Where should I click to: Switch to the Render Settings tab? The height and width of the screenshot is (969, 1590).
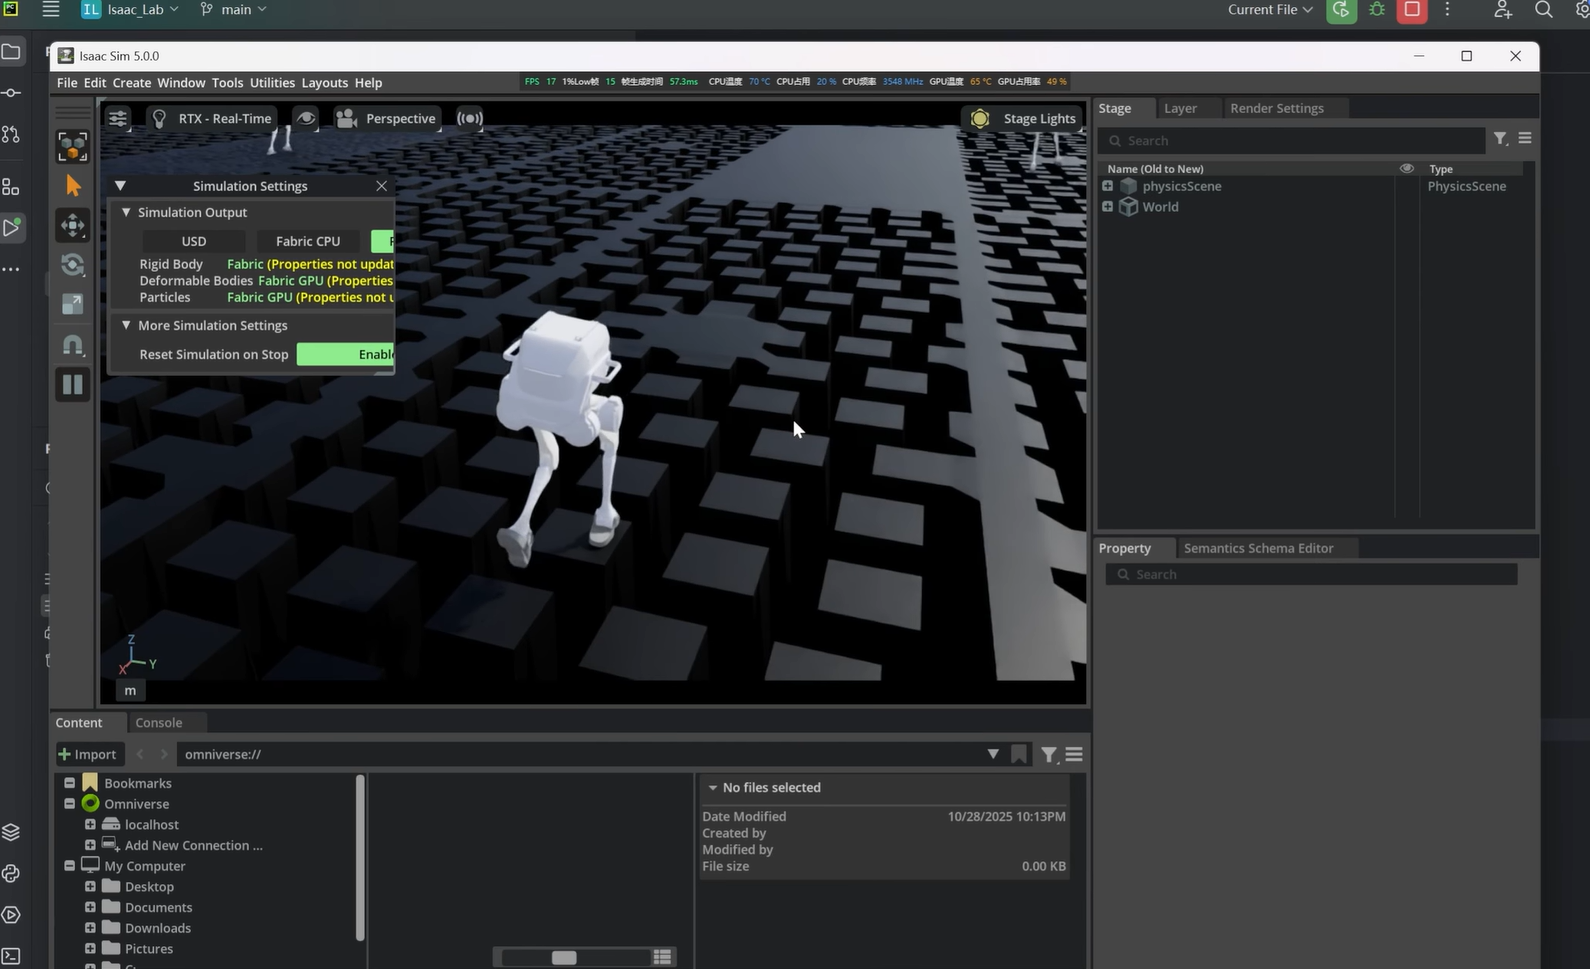(x=1277, y=108)
